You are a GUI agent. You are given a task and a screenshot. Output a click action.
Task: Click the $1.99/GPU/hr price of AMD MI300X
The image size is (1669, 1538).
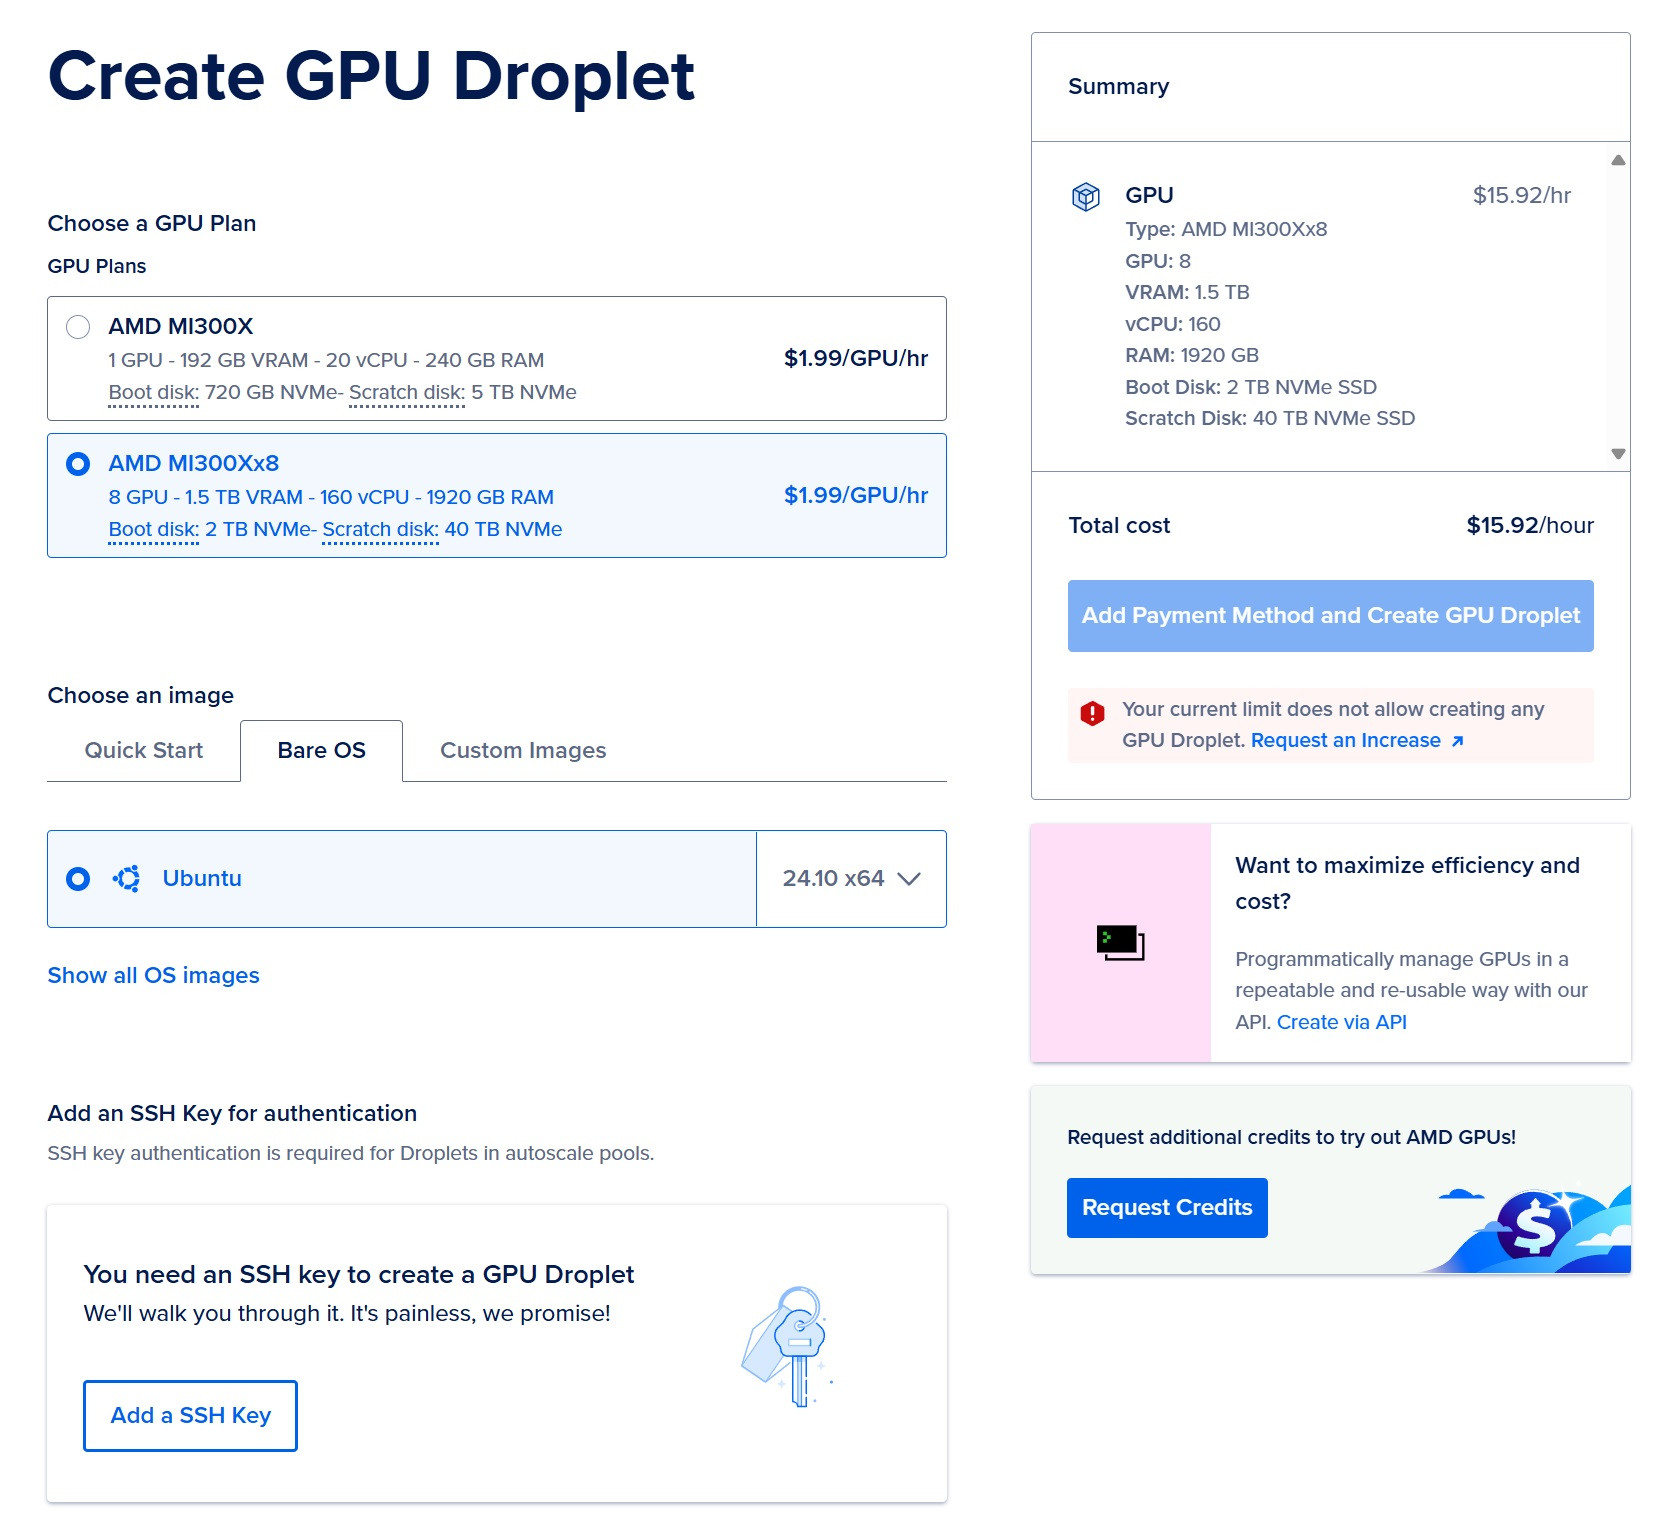click(856, 358)
